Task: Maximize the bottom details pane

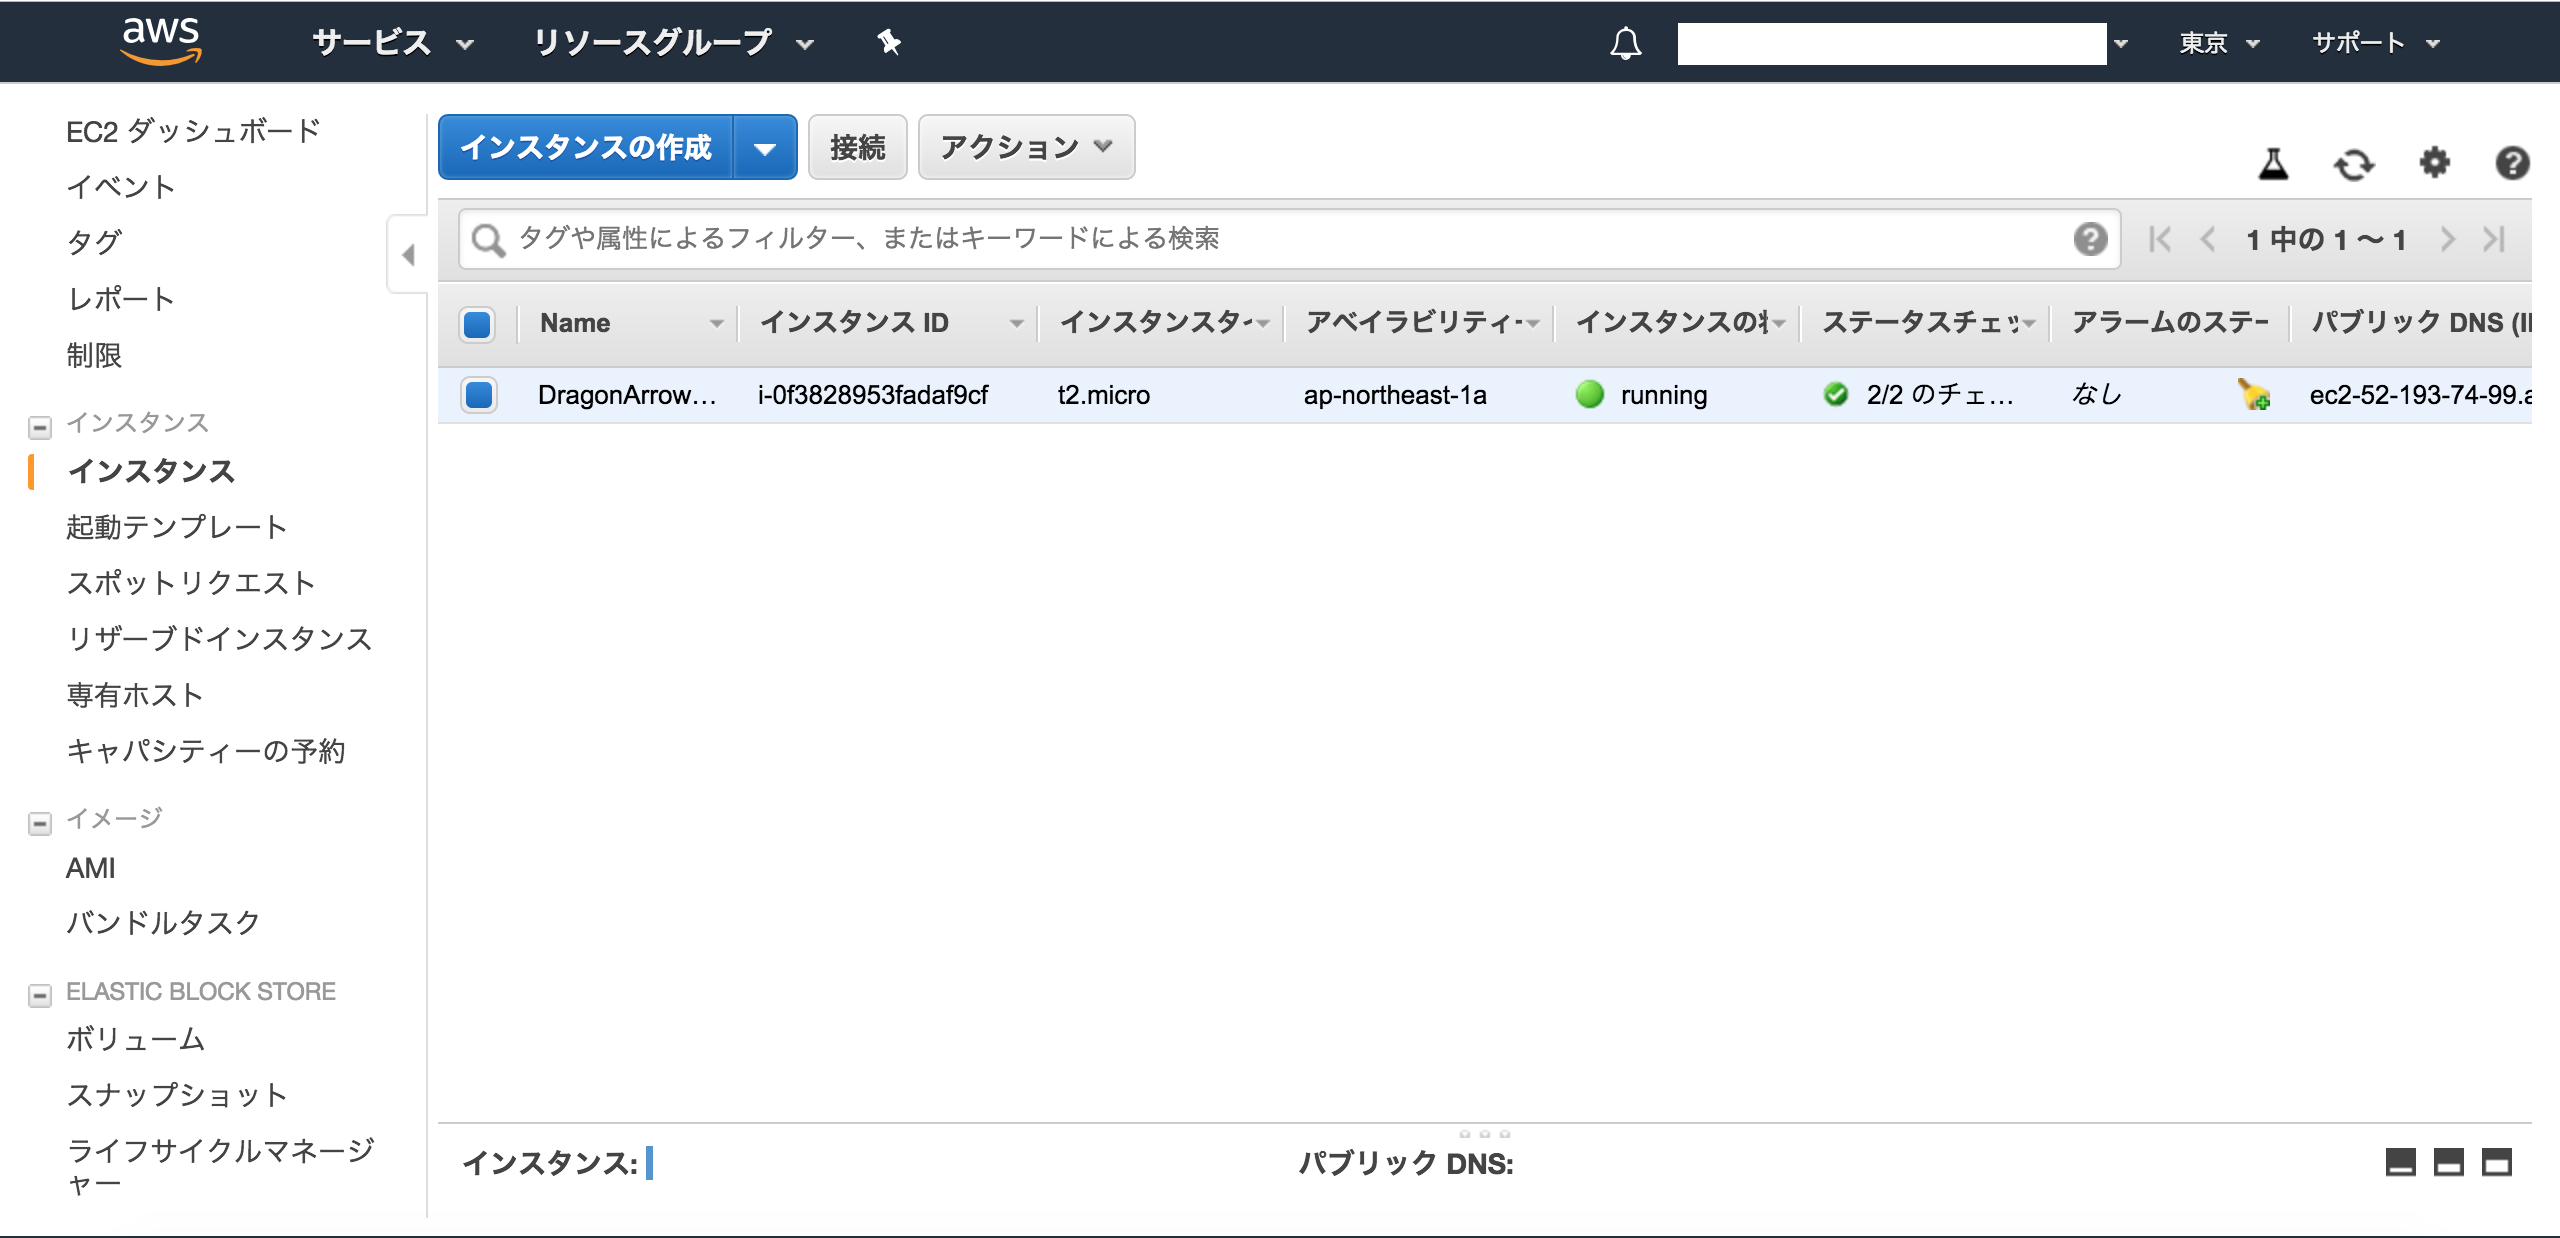Action: 2497,1163
